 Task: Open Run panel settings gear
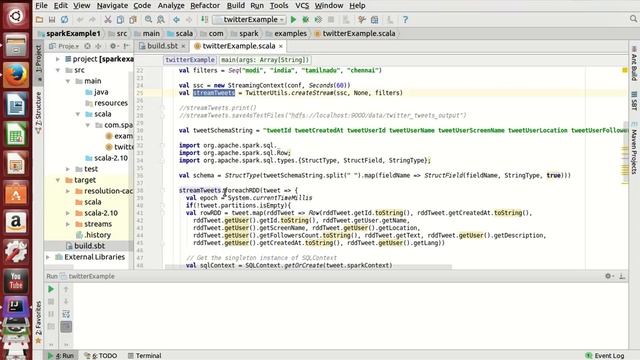(x=608, y=276)
